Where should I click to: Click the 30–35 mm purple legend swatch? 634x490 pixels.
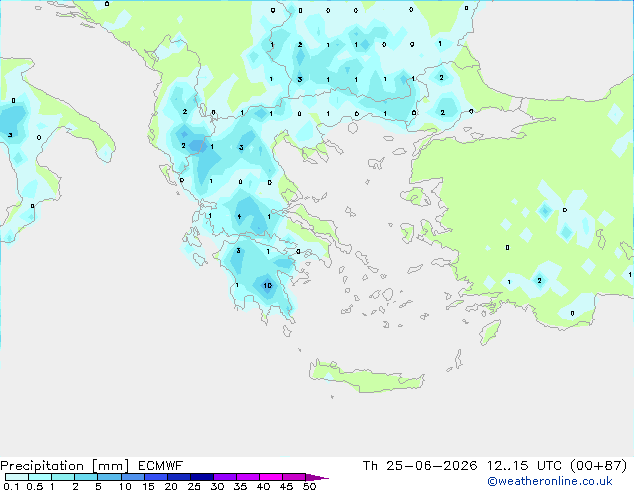(224, 477)
